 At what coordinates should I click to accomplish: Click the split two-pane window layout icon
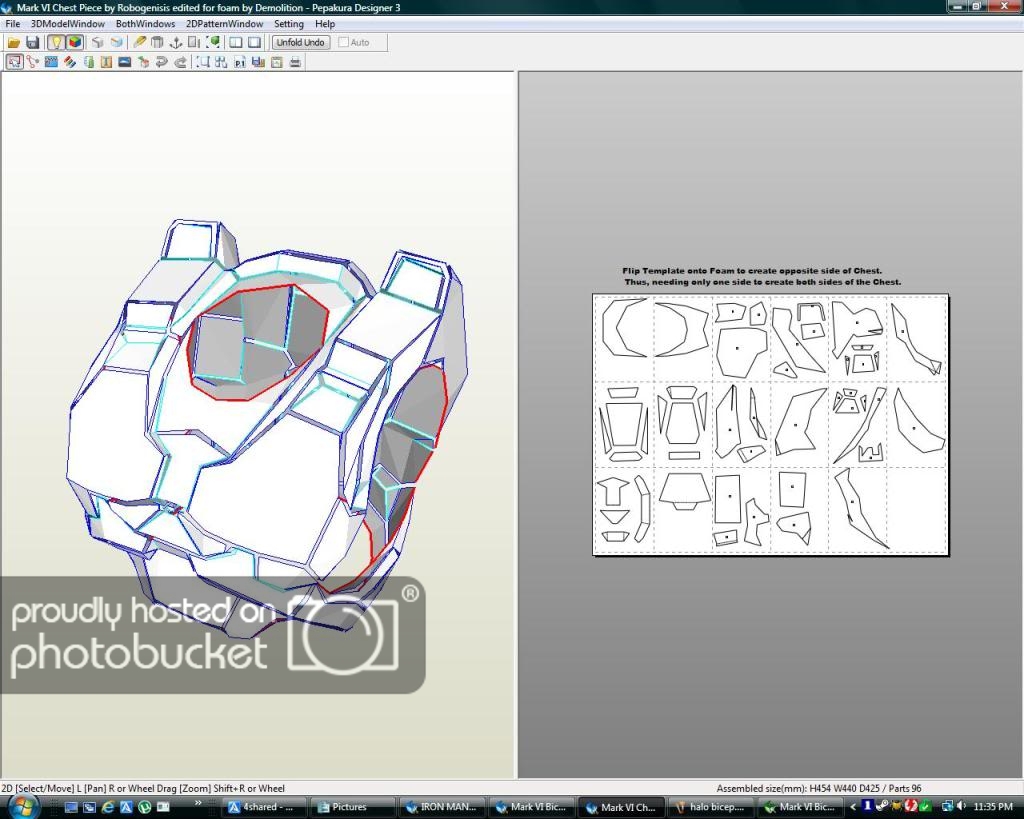click(236, 42)
